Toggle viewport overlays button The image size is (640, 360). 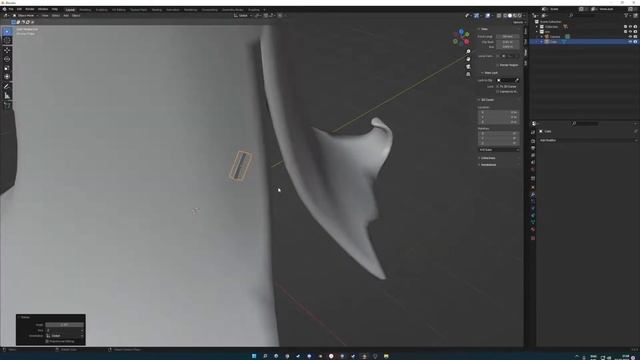coord(488,16)
